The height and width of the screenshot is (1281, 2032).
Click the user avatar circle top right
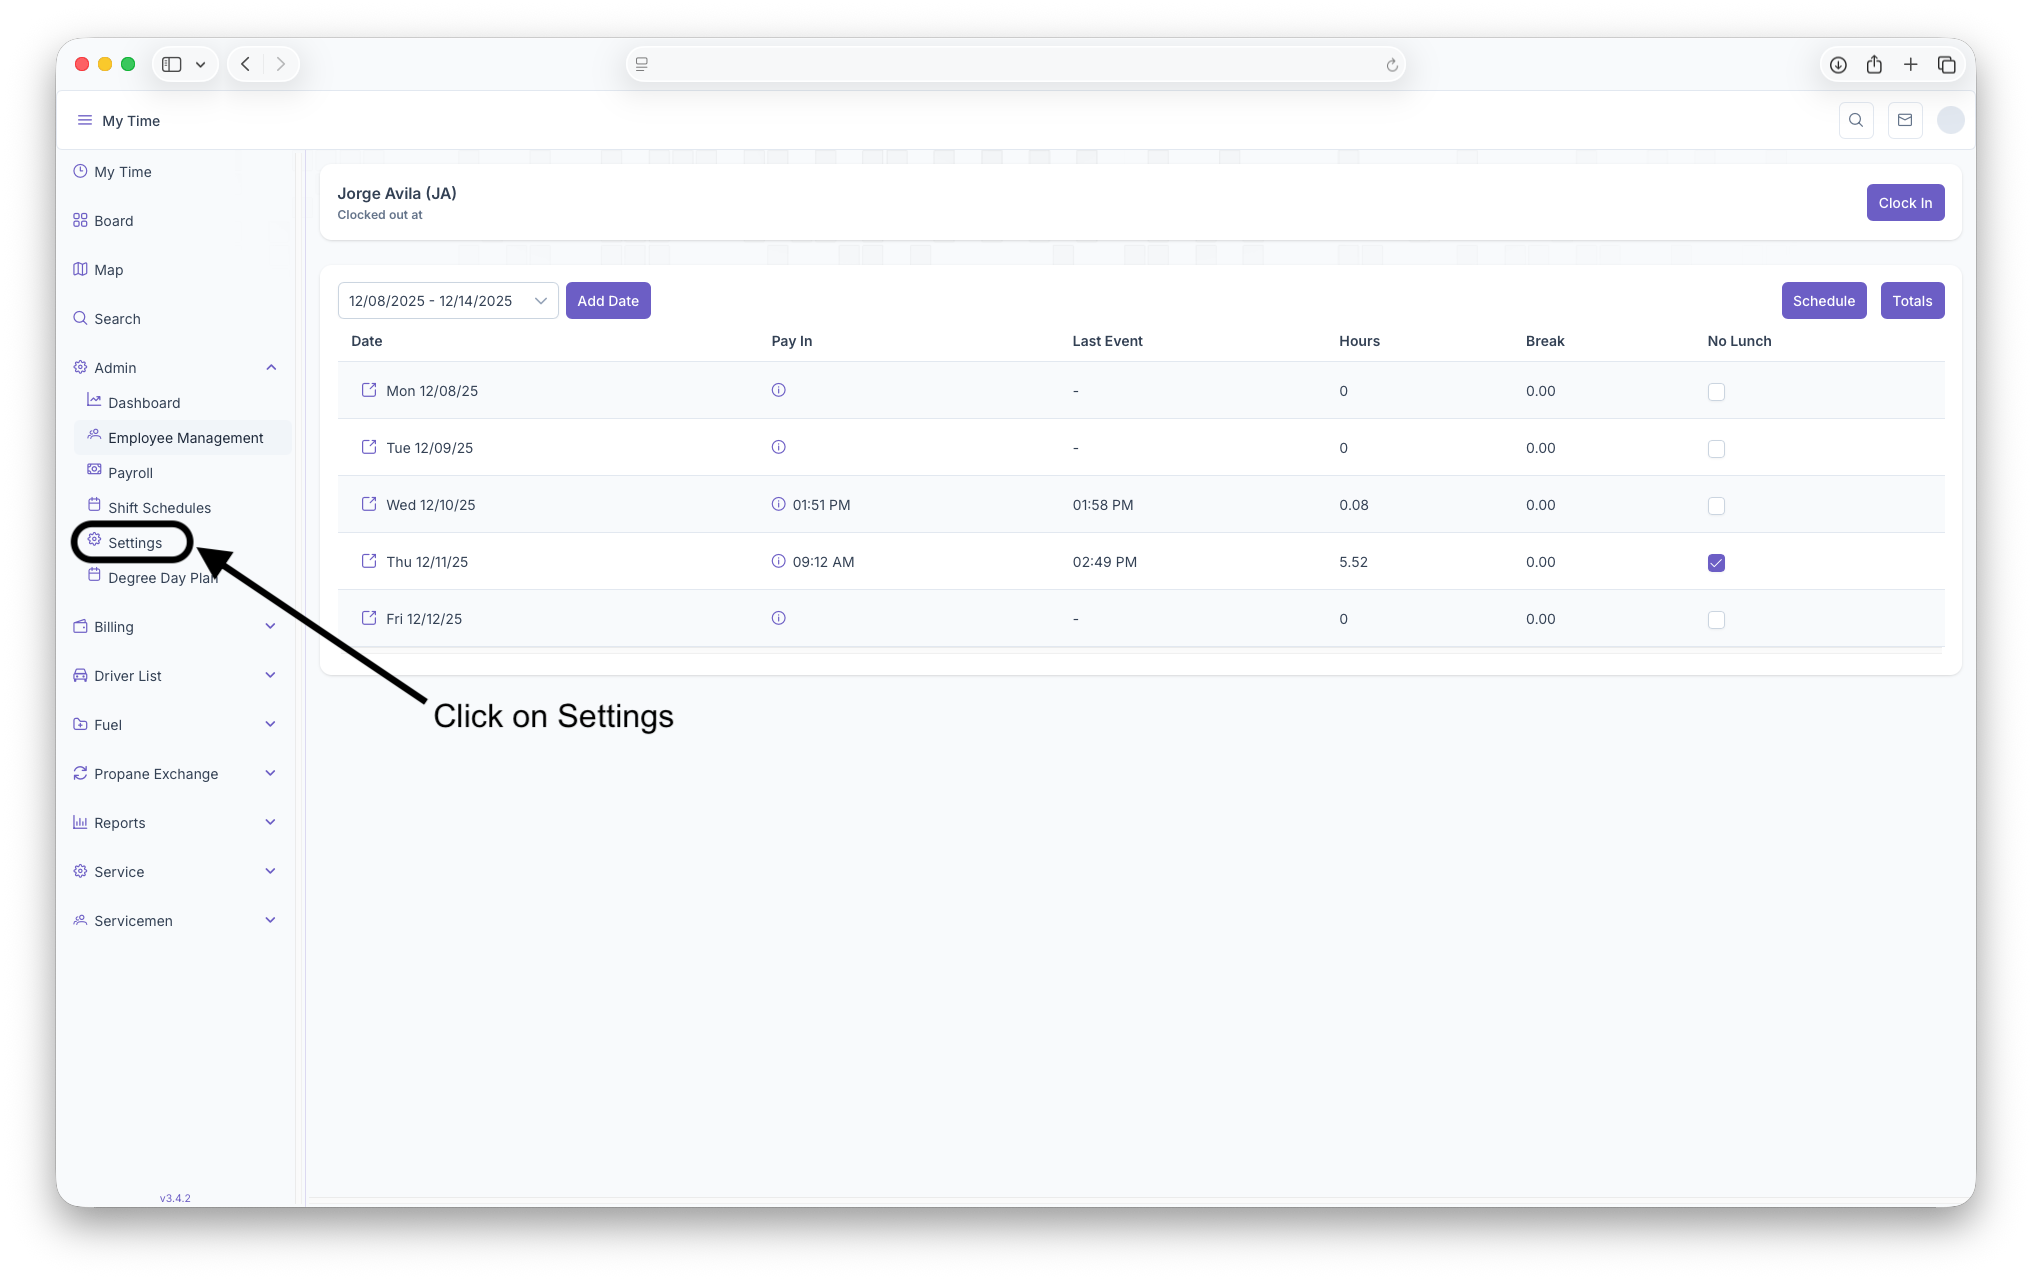tap(1950, 120)
